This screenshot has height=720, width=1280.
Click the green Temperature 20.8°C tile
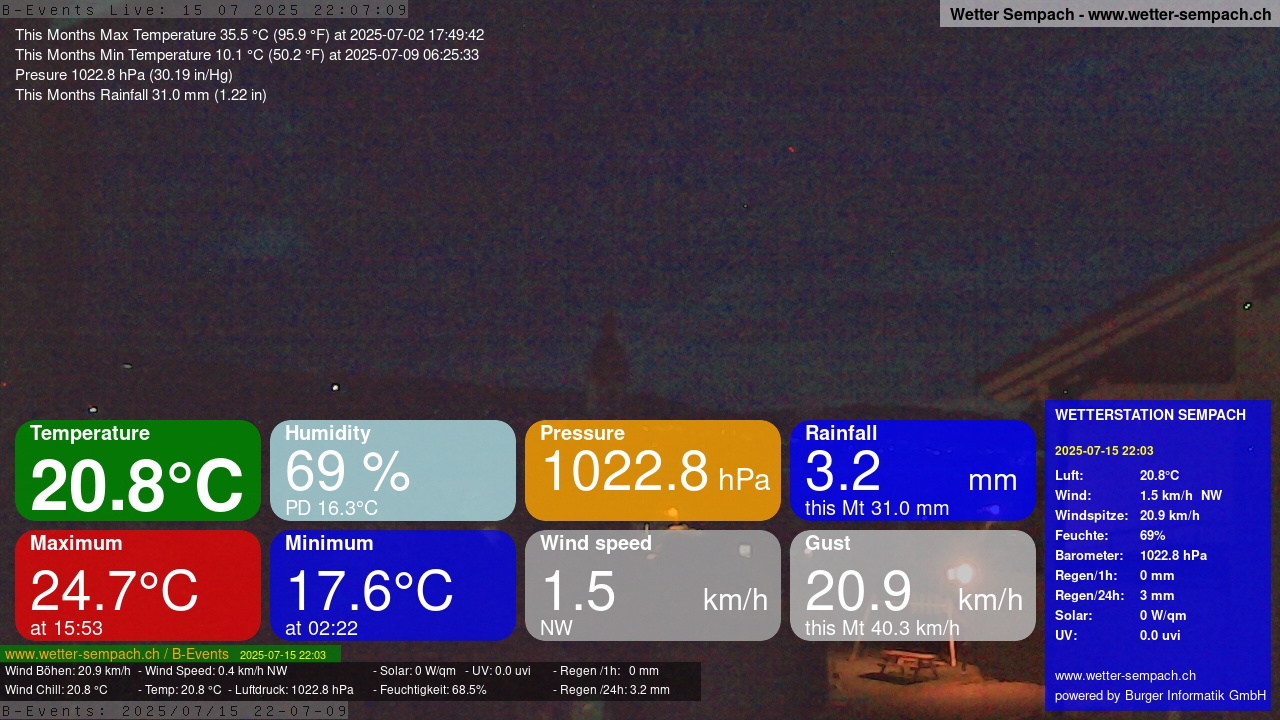pos(138,470)
